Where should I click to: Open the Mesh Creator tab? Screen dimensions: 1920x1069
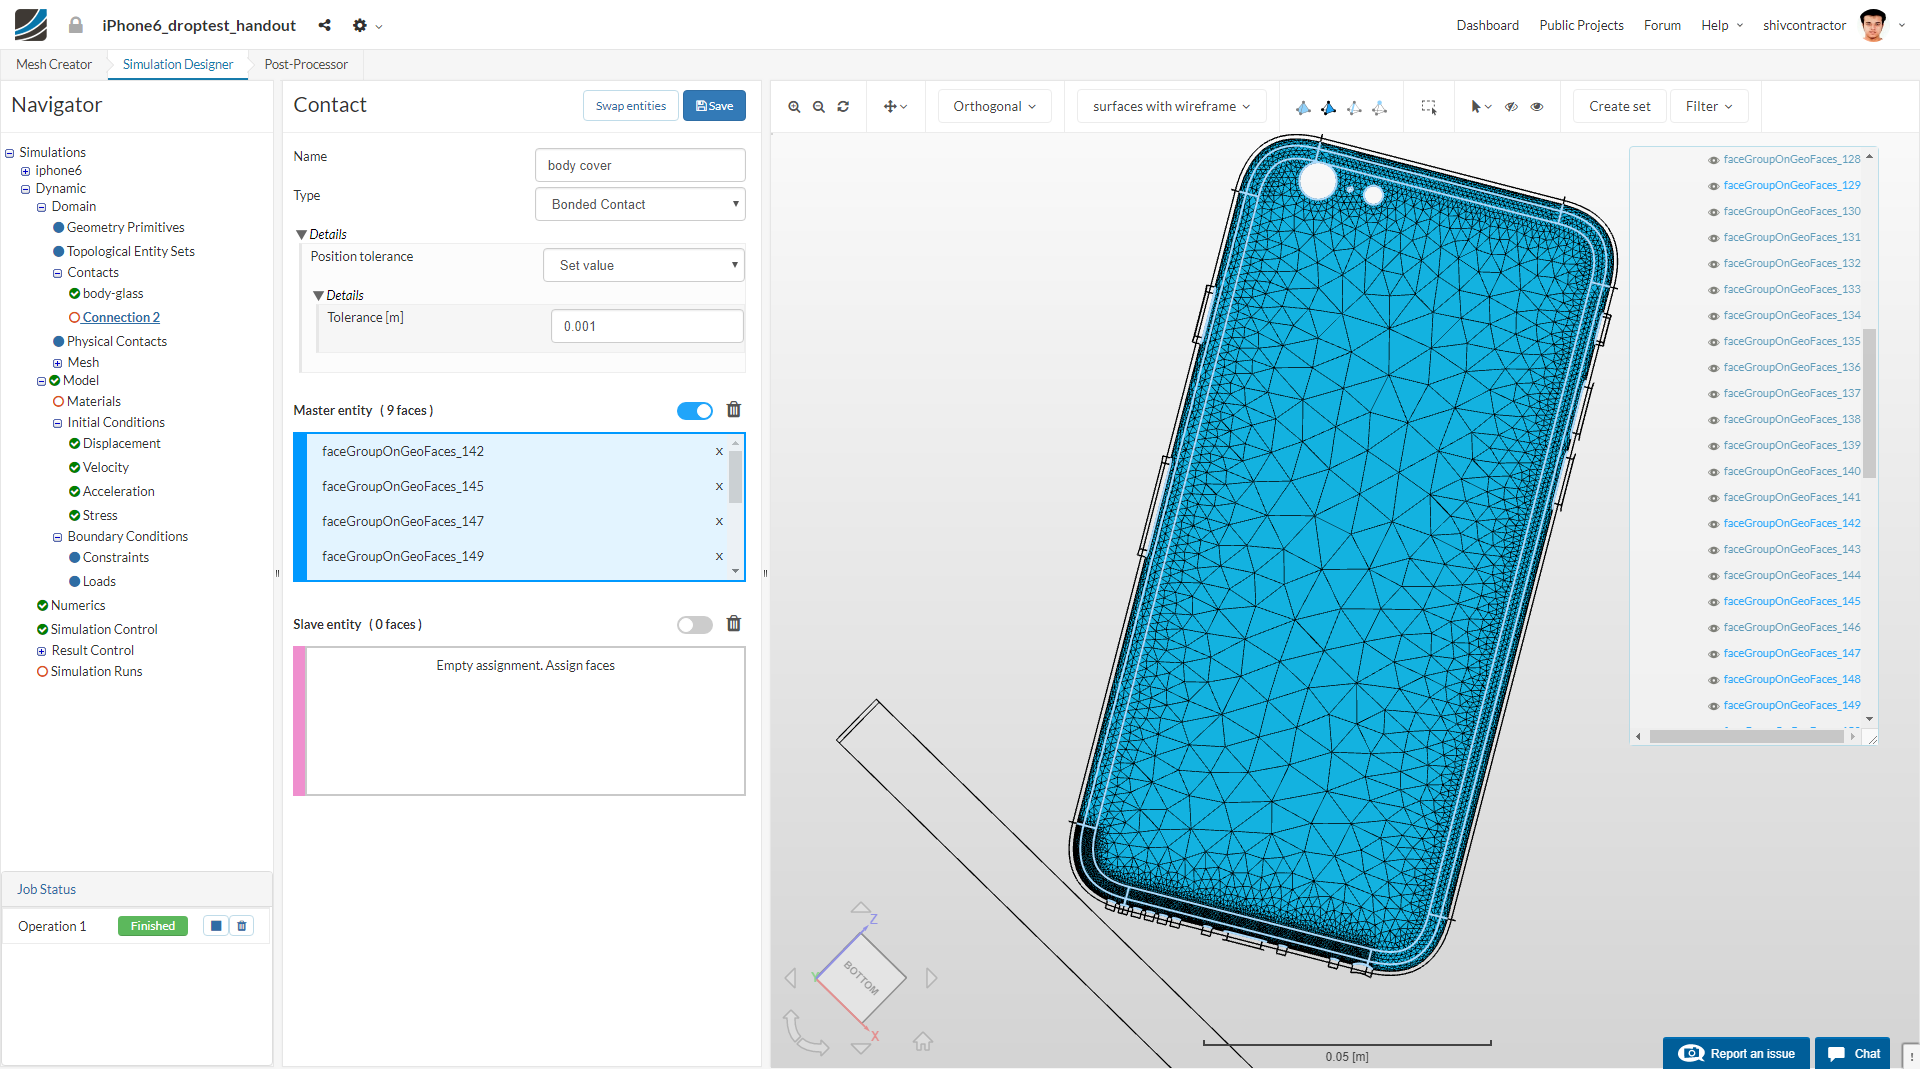tap(54, 64)
